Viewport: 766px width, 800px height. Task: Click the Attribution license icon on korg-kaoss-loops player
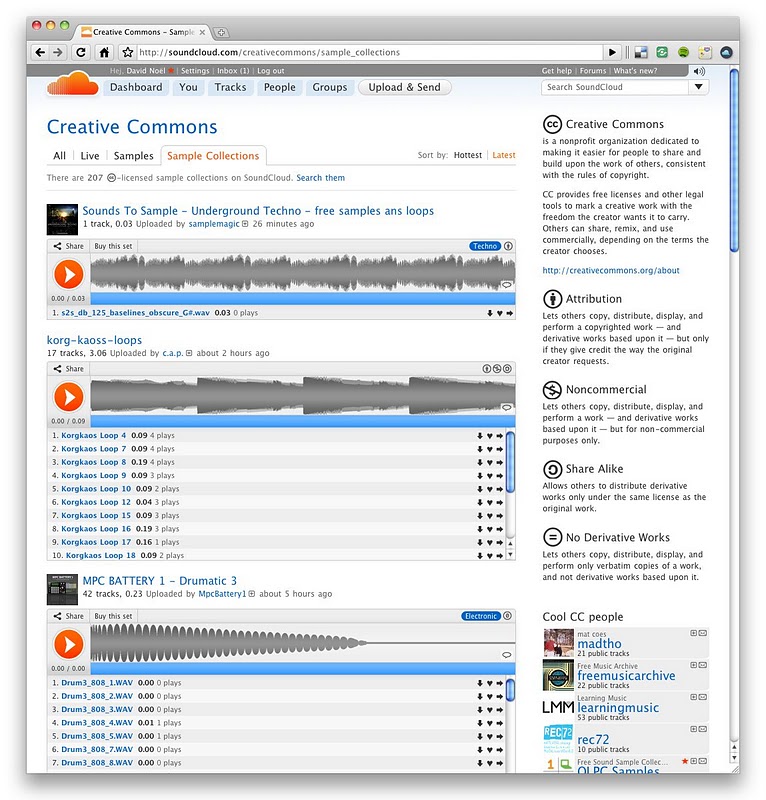(x=487, y=369)
